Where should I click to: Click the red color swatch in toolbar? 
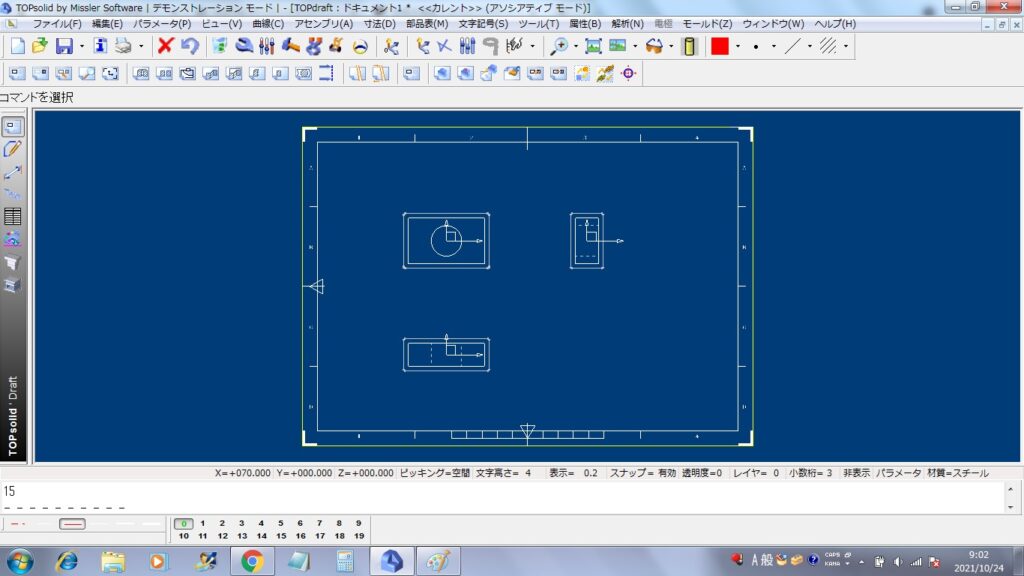pyautogui.click(x=720, y=46)
